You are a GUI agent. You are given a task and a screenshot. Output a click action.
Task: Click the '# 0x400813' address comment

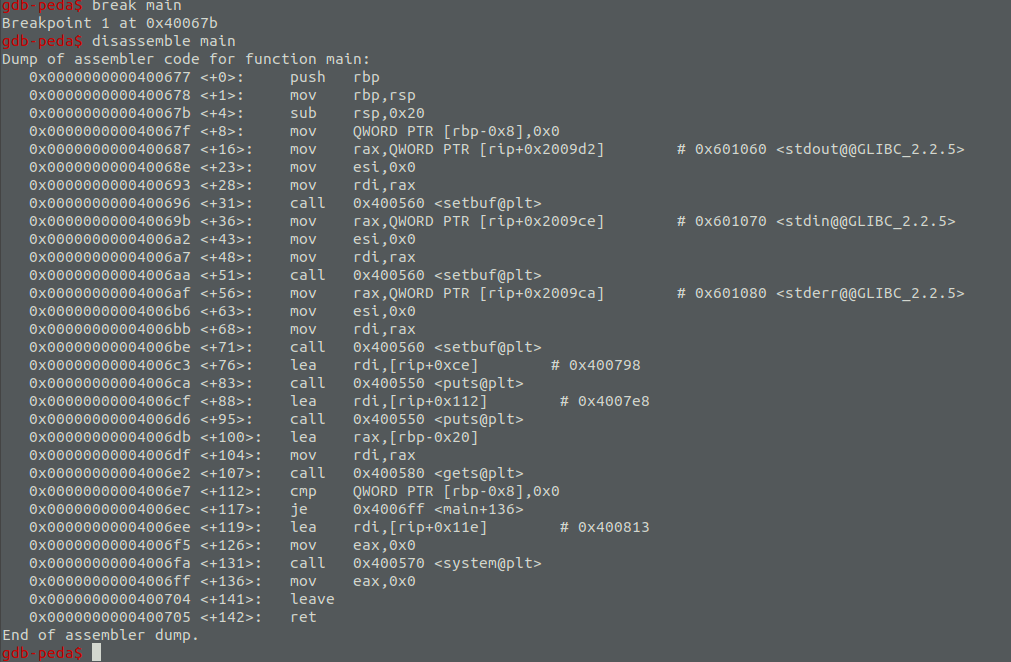pyautogui.click(x=604, y=527)
